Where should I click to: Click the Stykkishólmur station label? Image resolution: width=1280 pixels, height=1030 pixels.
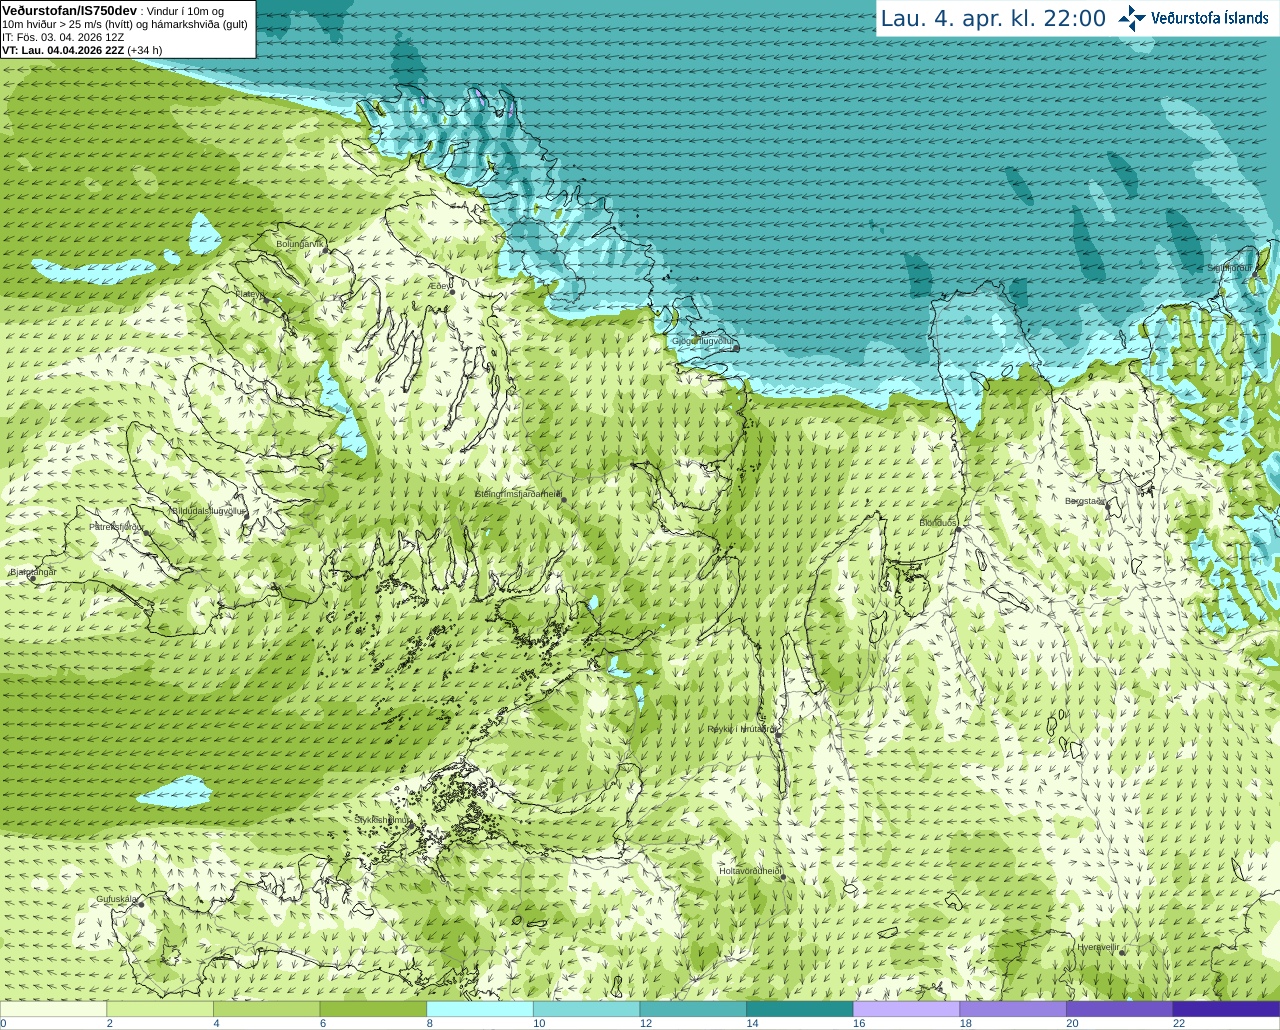tap(381, 819)
